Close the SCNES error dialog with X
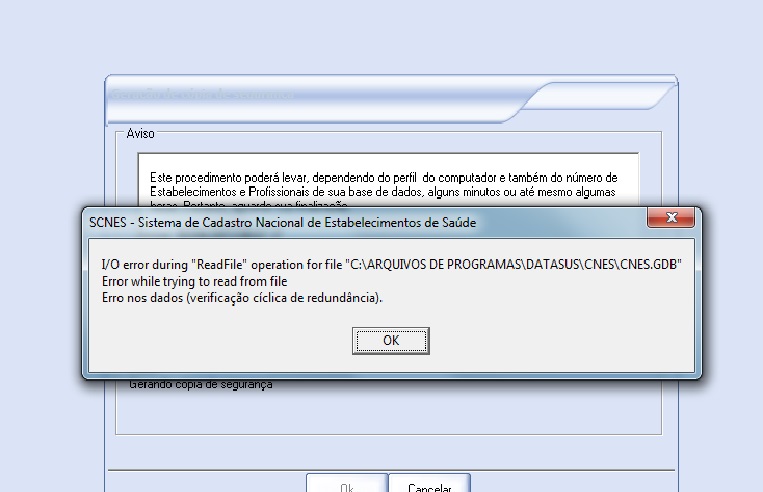 tap(671, 219)
